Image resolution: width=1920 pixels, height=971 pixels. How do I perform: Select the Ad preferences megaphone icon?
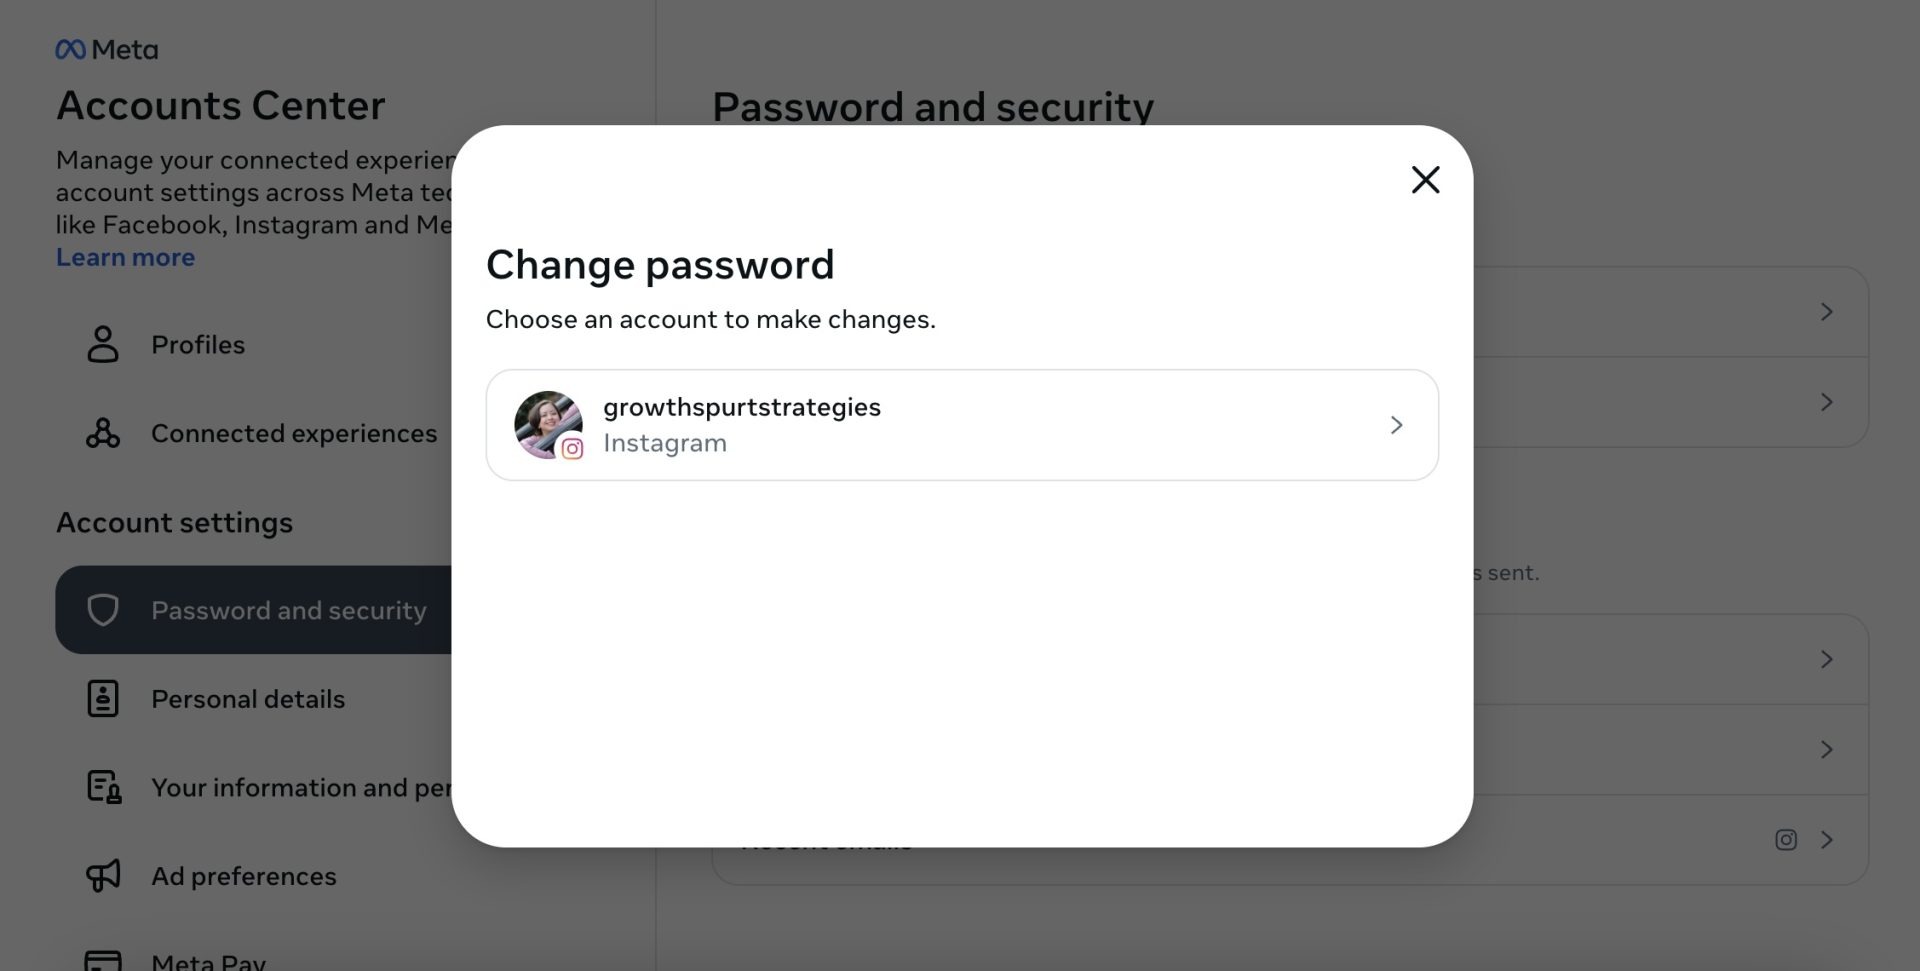(102, 876)
